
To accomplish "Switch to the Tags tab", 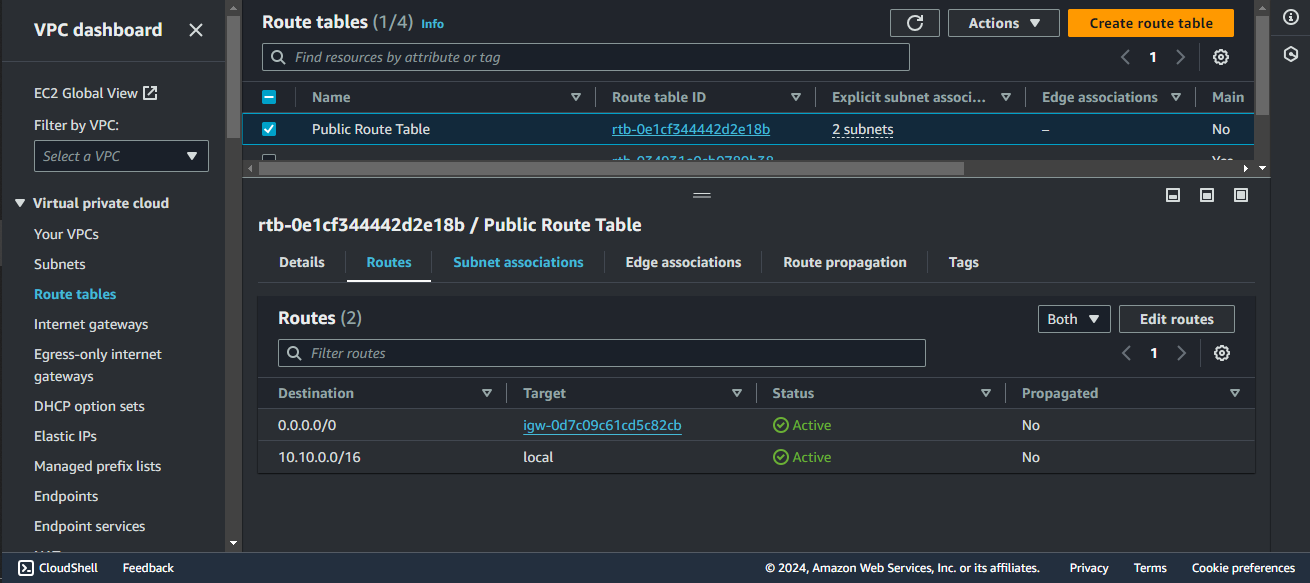I will 964,262.
